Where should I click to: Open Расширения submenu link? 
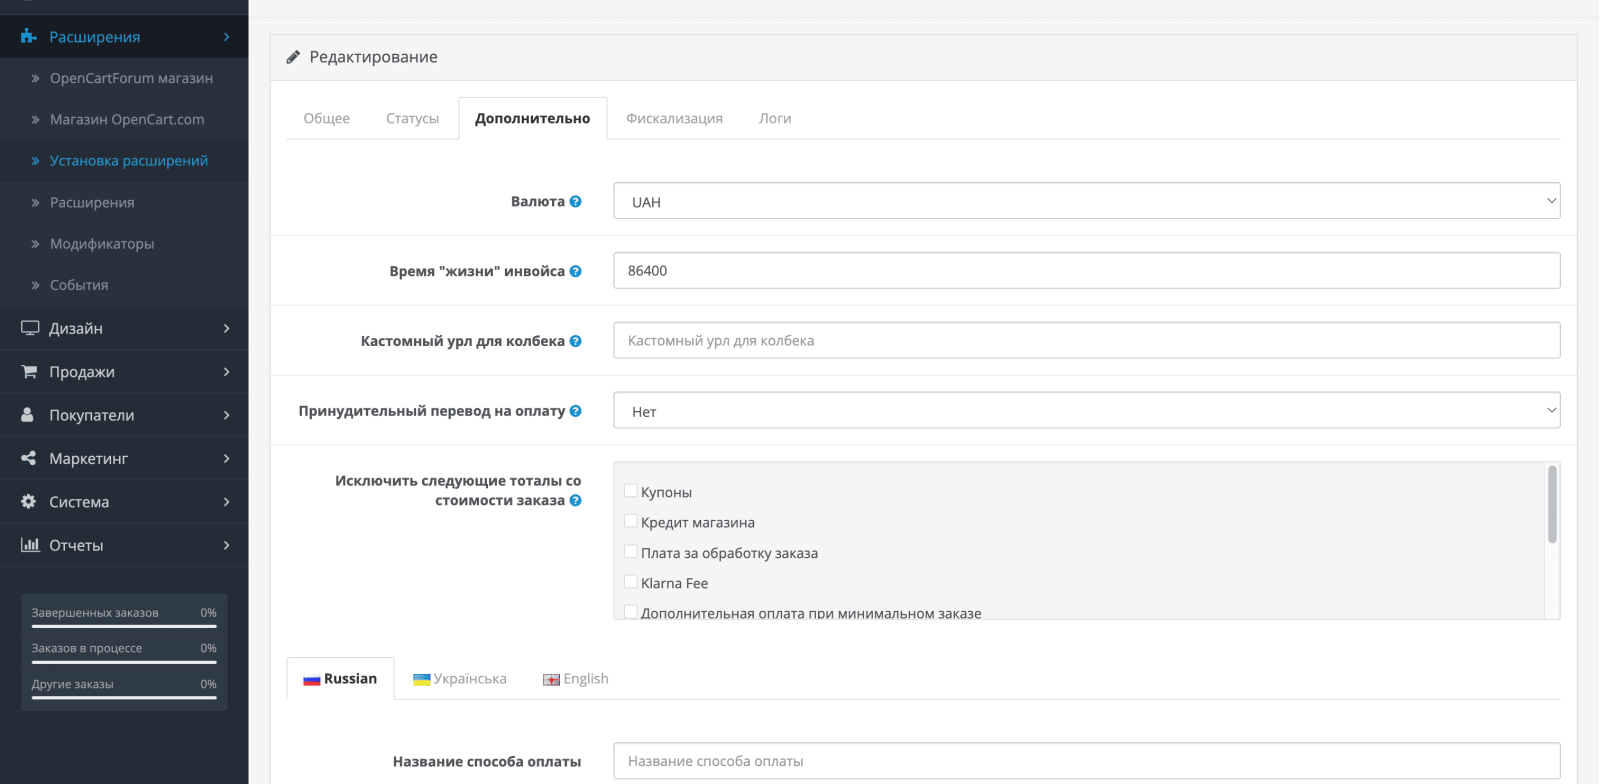(x=92, y=202)
